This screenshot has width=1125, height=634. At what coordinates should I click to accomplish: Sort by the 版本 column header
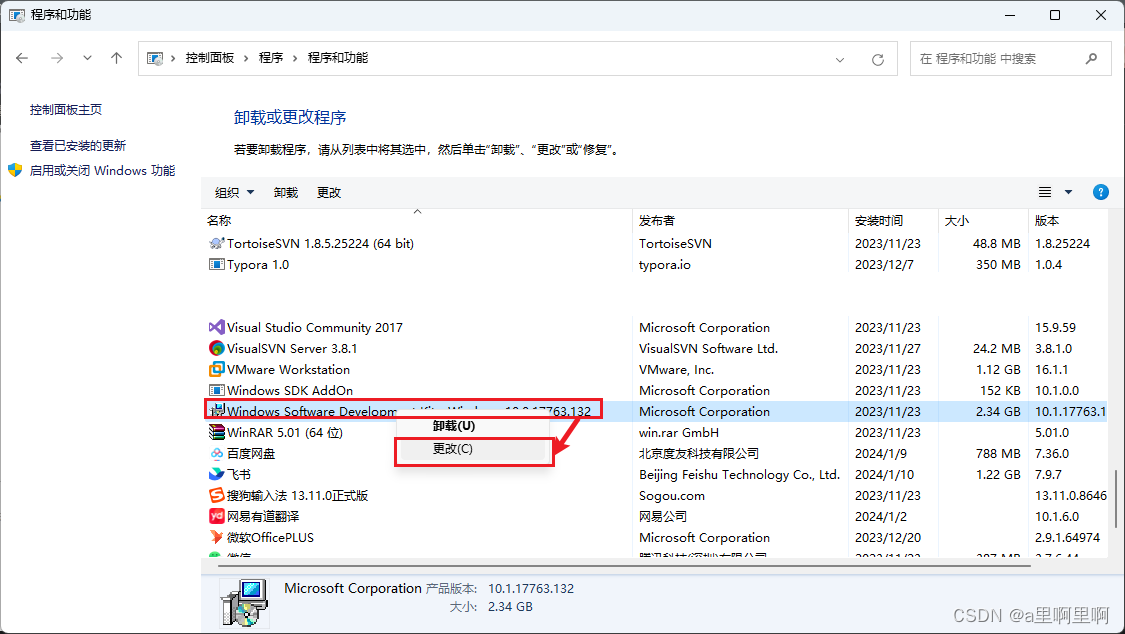point(1068,220)
